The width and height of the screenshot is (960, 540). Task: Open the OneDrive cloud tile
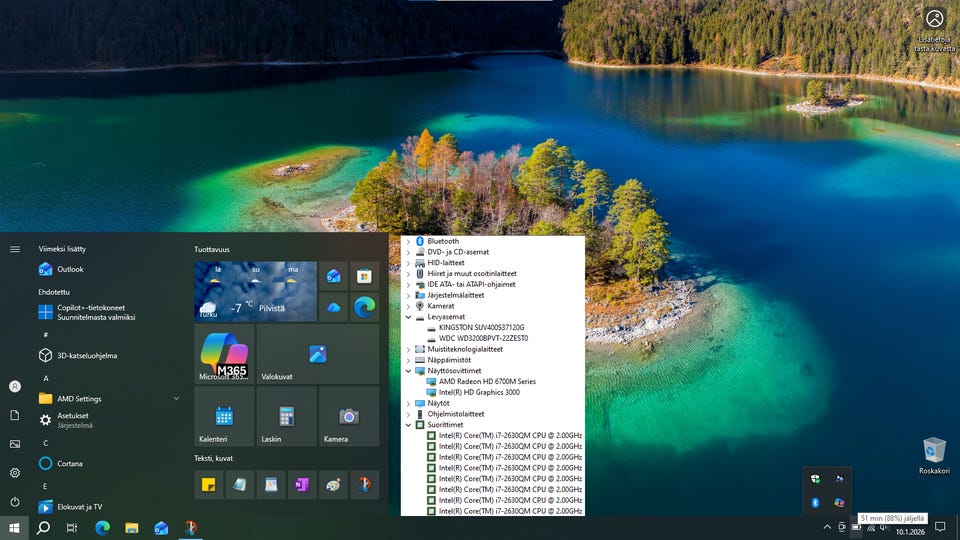pyautogui.click(x=333, y=307)
